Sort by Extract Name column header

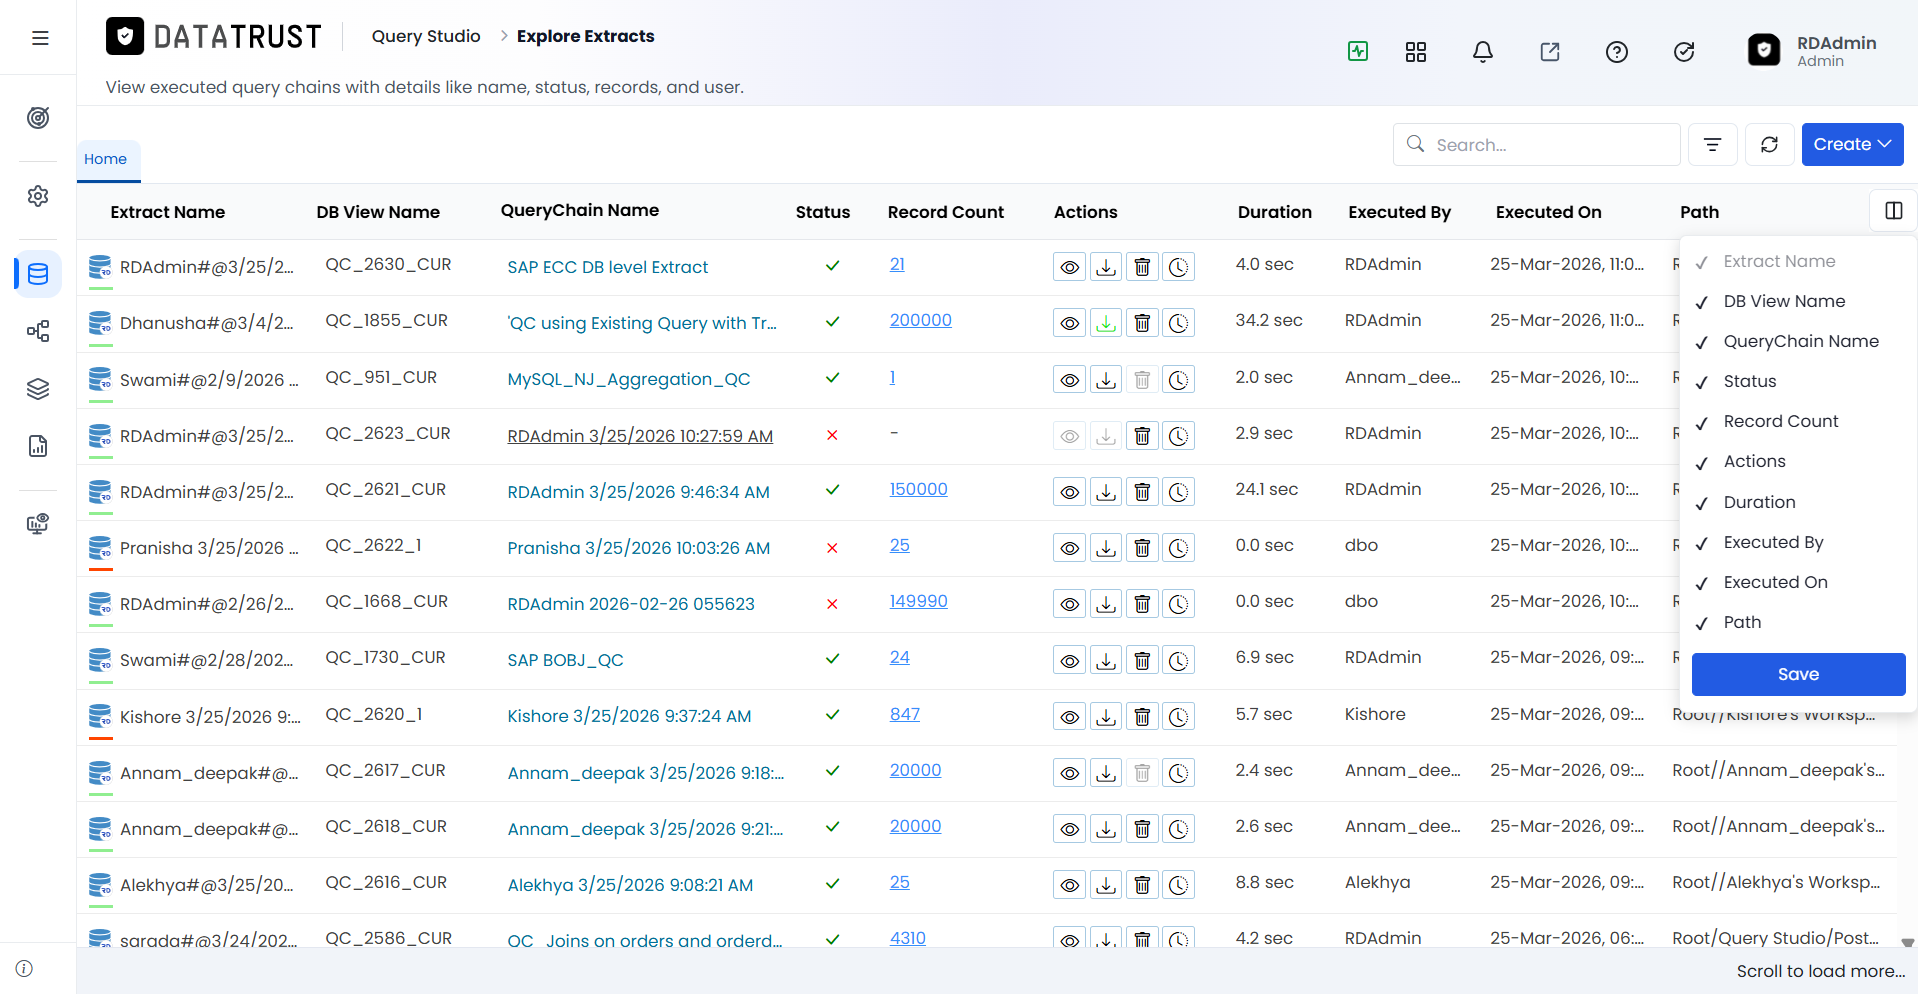168,212
